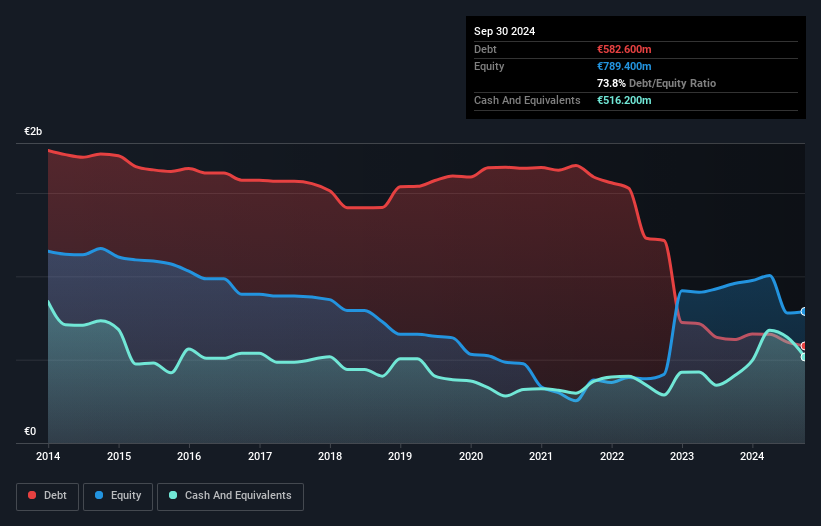
Task: Click the 2023 x-axis label
Action: click(682, 456)
